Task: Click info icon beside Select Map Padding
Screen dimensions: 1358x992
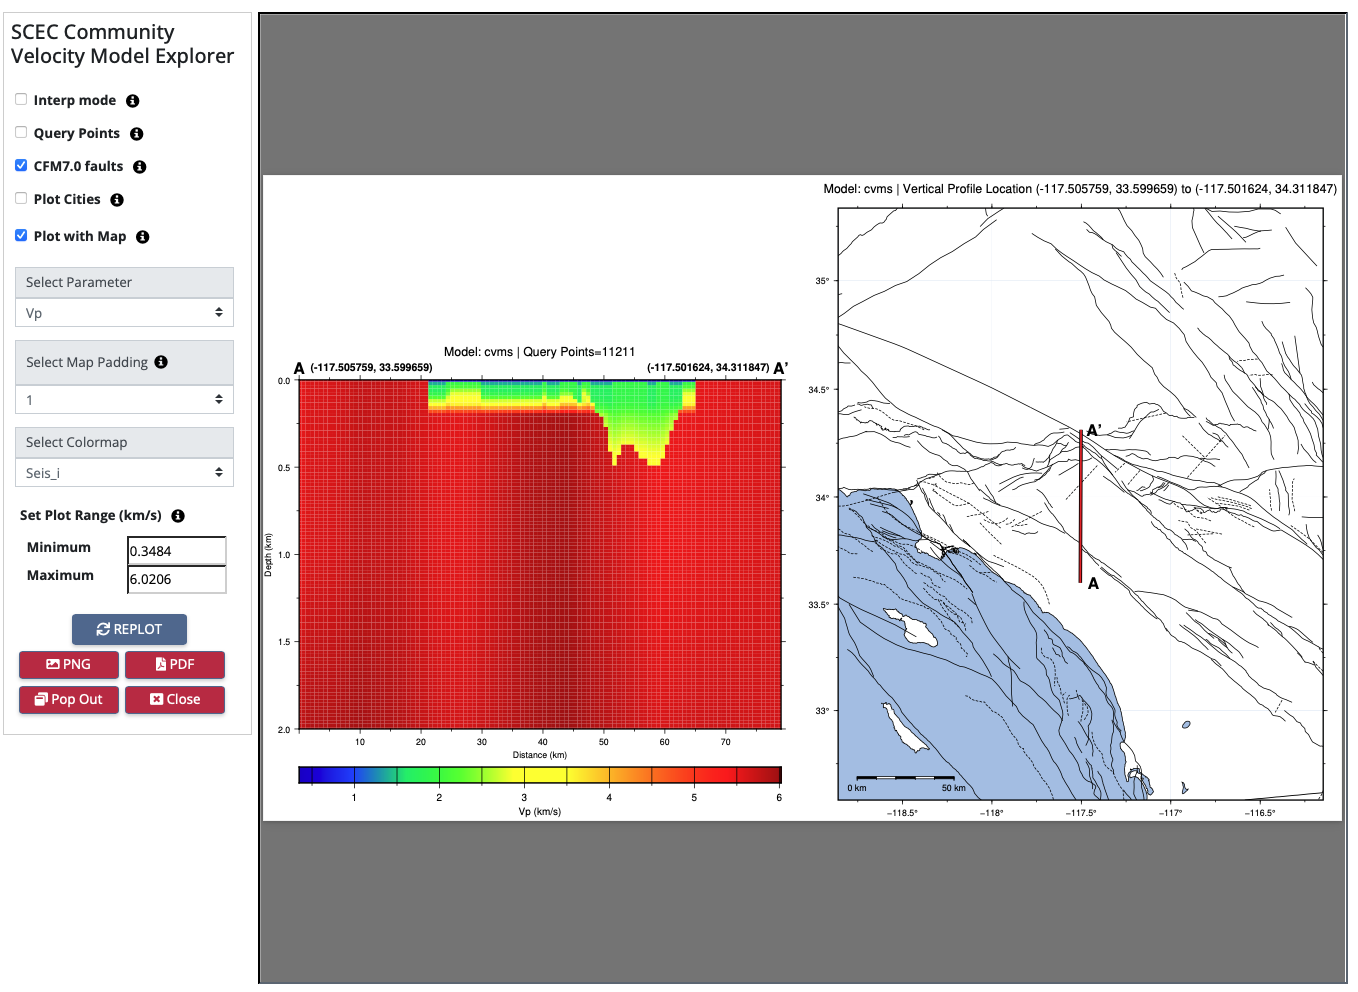Action: point(161,362)
